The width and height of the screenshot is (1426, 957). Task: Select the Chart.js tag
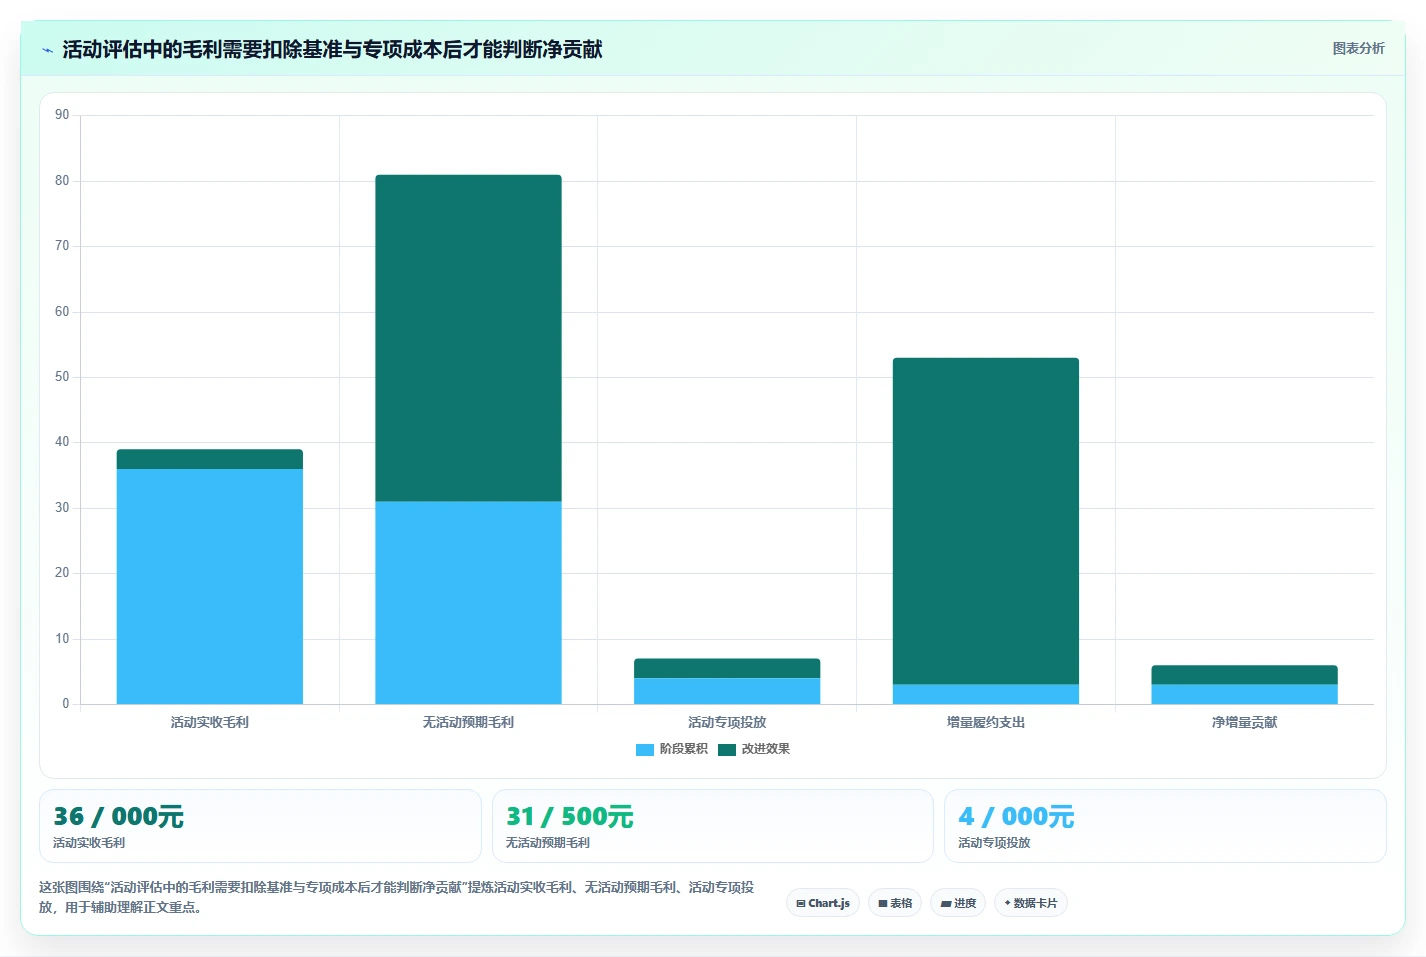(x=823, y=903)
